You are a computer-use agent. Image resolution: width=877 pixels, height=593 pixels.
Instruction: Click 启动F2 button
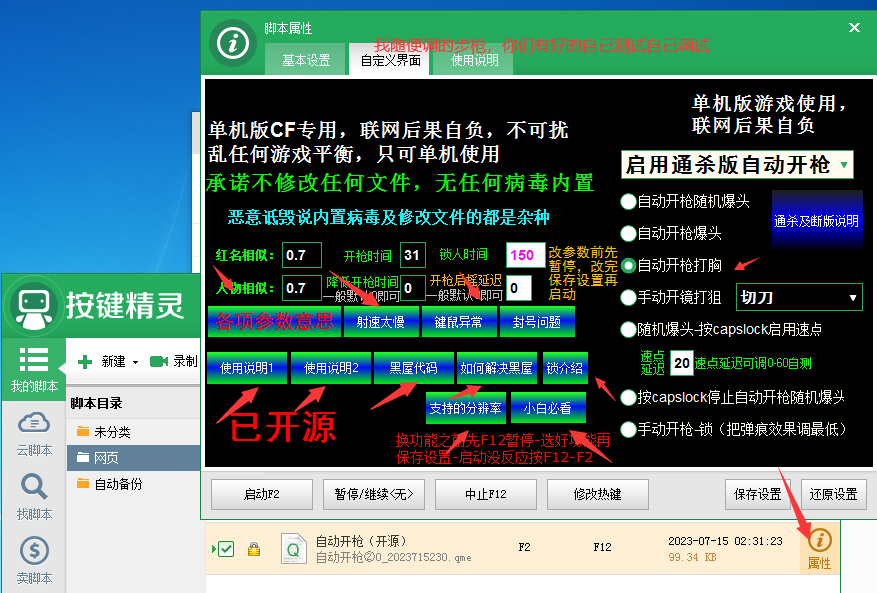pyautogui.click(x=262, y=495)
